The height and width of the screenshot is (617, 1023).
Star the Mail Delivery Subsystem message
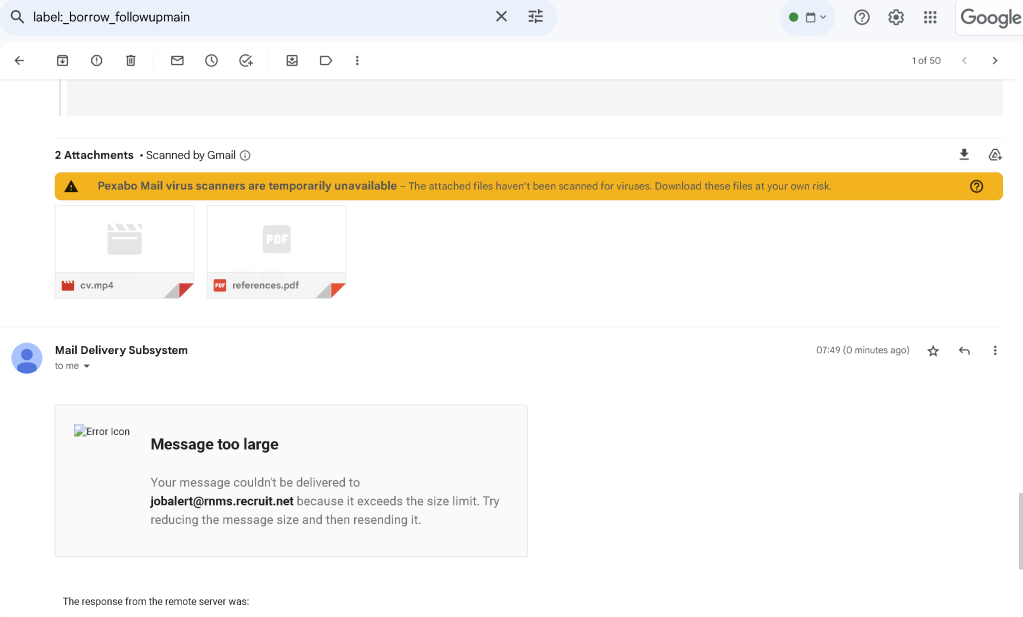pos(934,351)
